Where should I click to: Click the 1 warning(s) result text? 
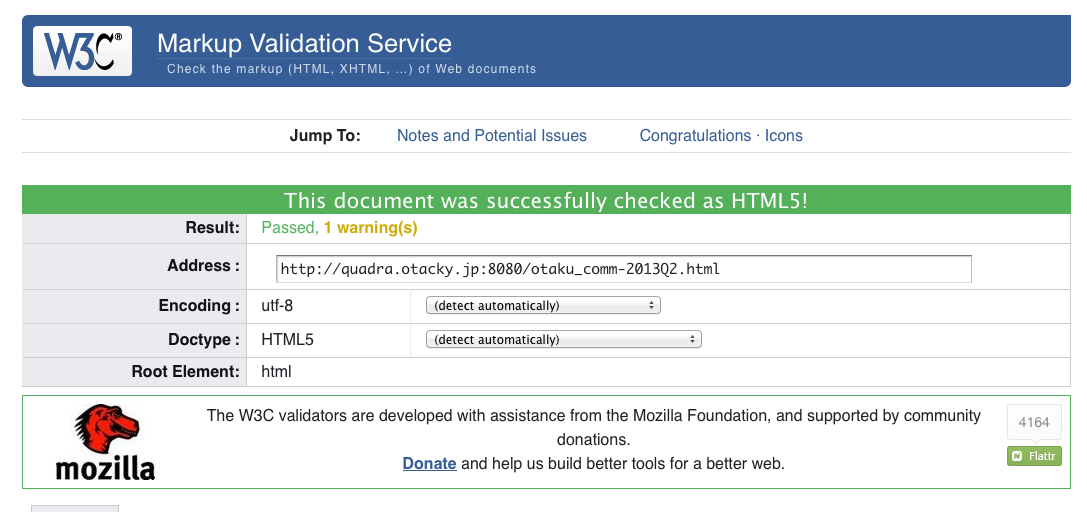370,227
